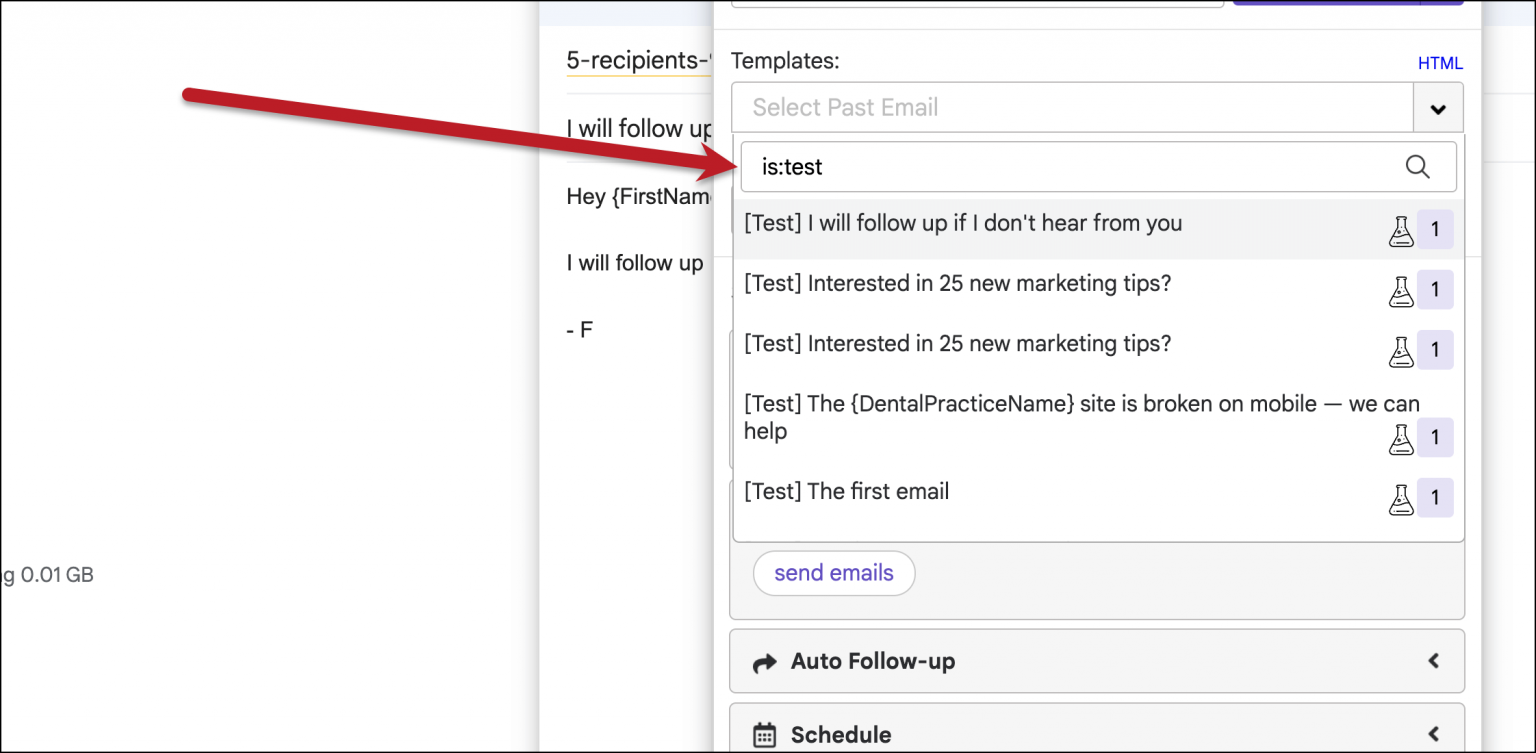Click the "1" badge on the second marketing tips entry
1536x753 pixels.
point(1436,350)
